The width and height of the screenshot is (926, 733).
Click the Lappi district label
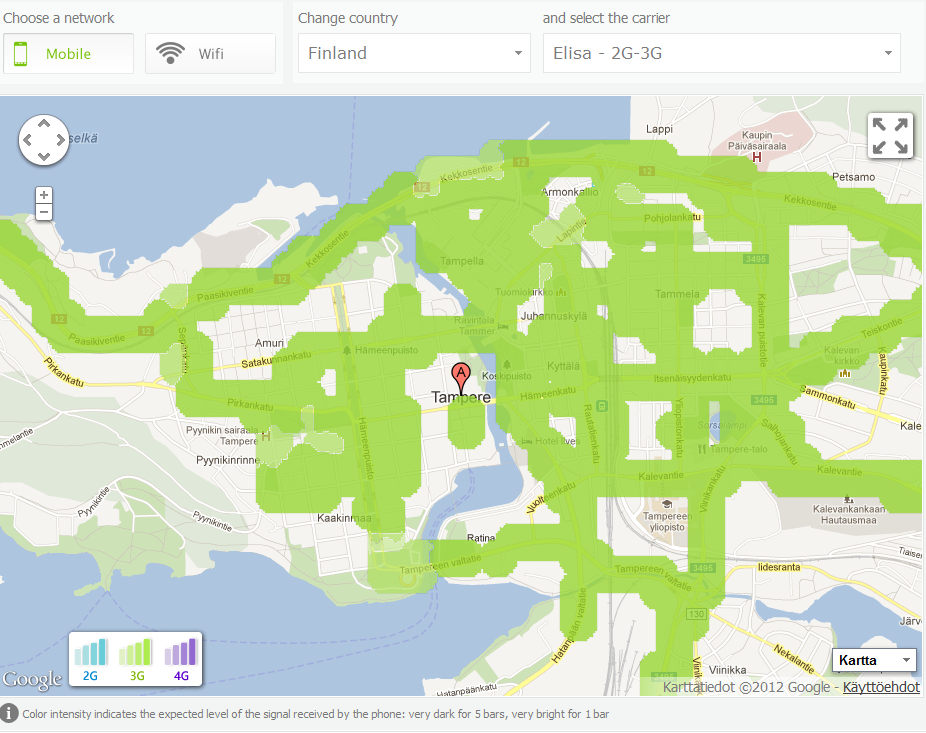(659, 129)
